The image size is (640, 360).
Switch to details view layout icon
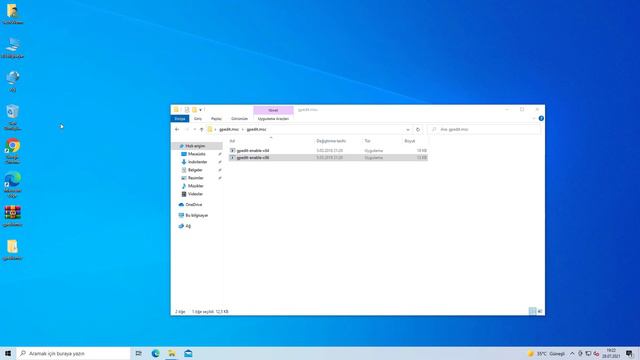coord(532,311)
